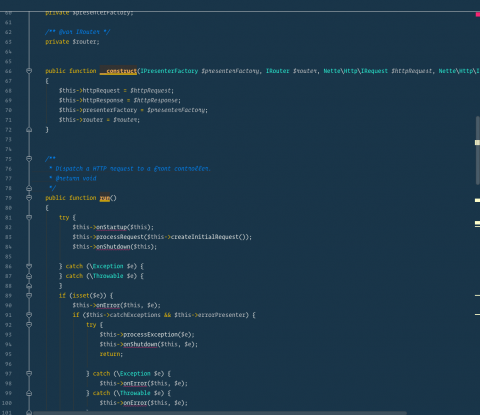Click the underlined onStartup call

pos(112,227)
